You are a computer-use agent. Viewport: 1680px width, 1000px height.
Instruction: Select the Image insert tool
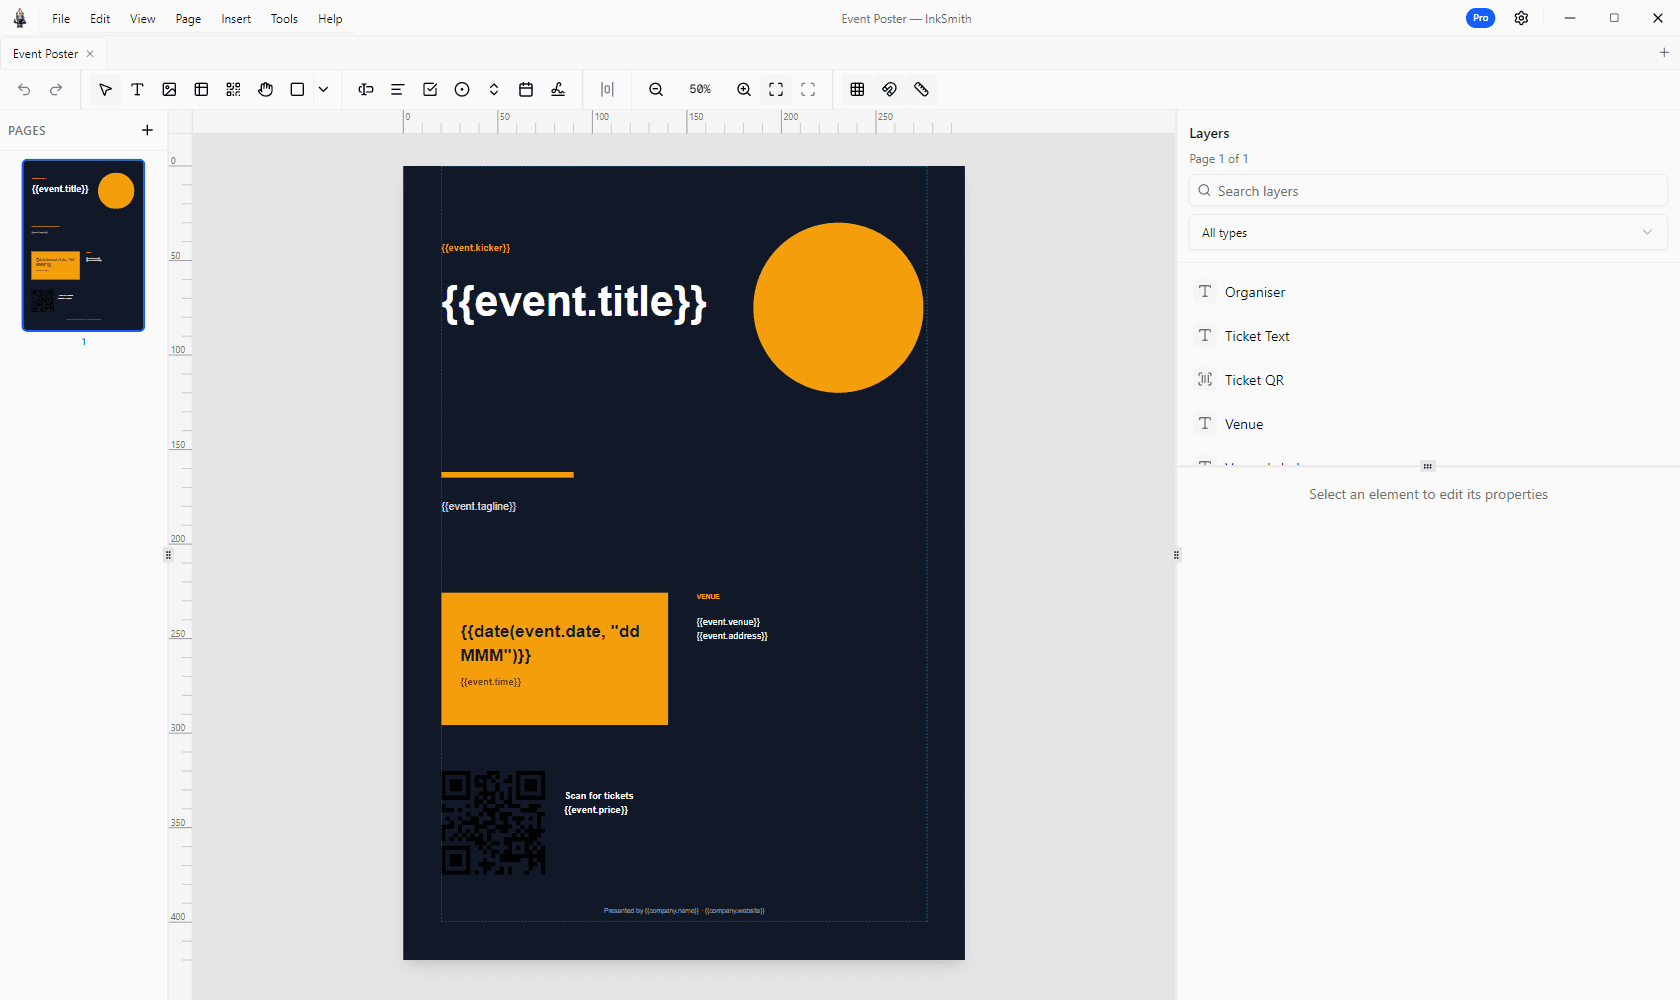pos(169,89)
